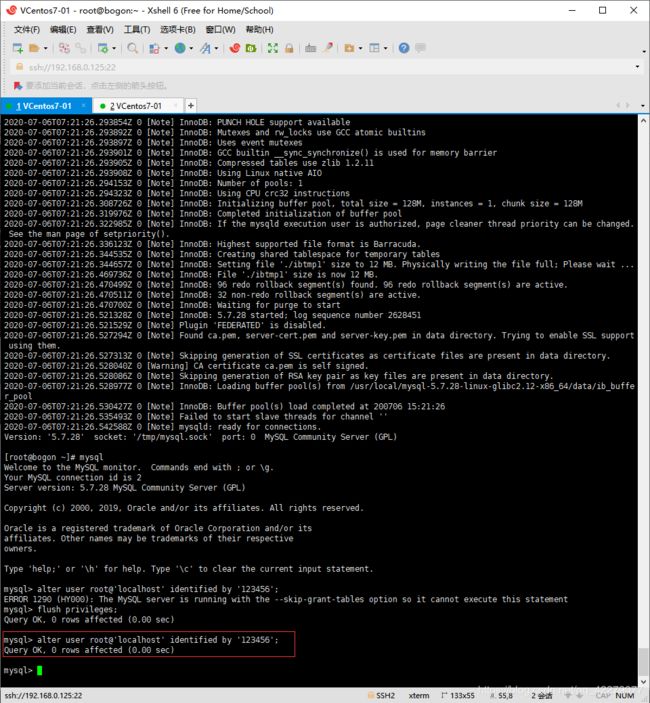Click ssh://192.168.0.125:22 in status bar
The height and width of the screenshot is (703, 650).
click(43, 696)
